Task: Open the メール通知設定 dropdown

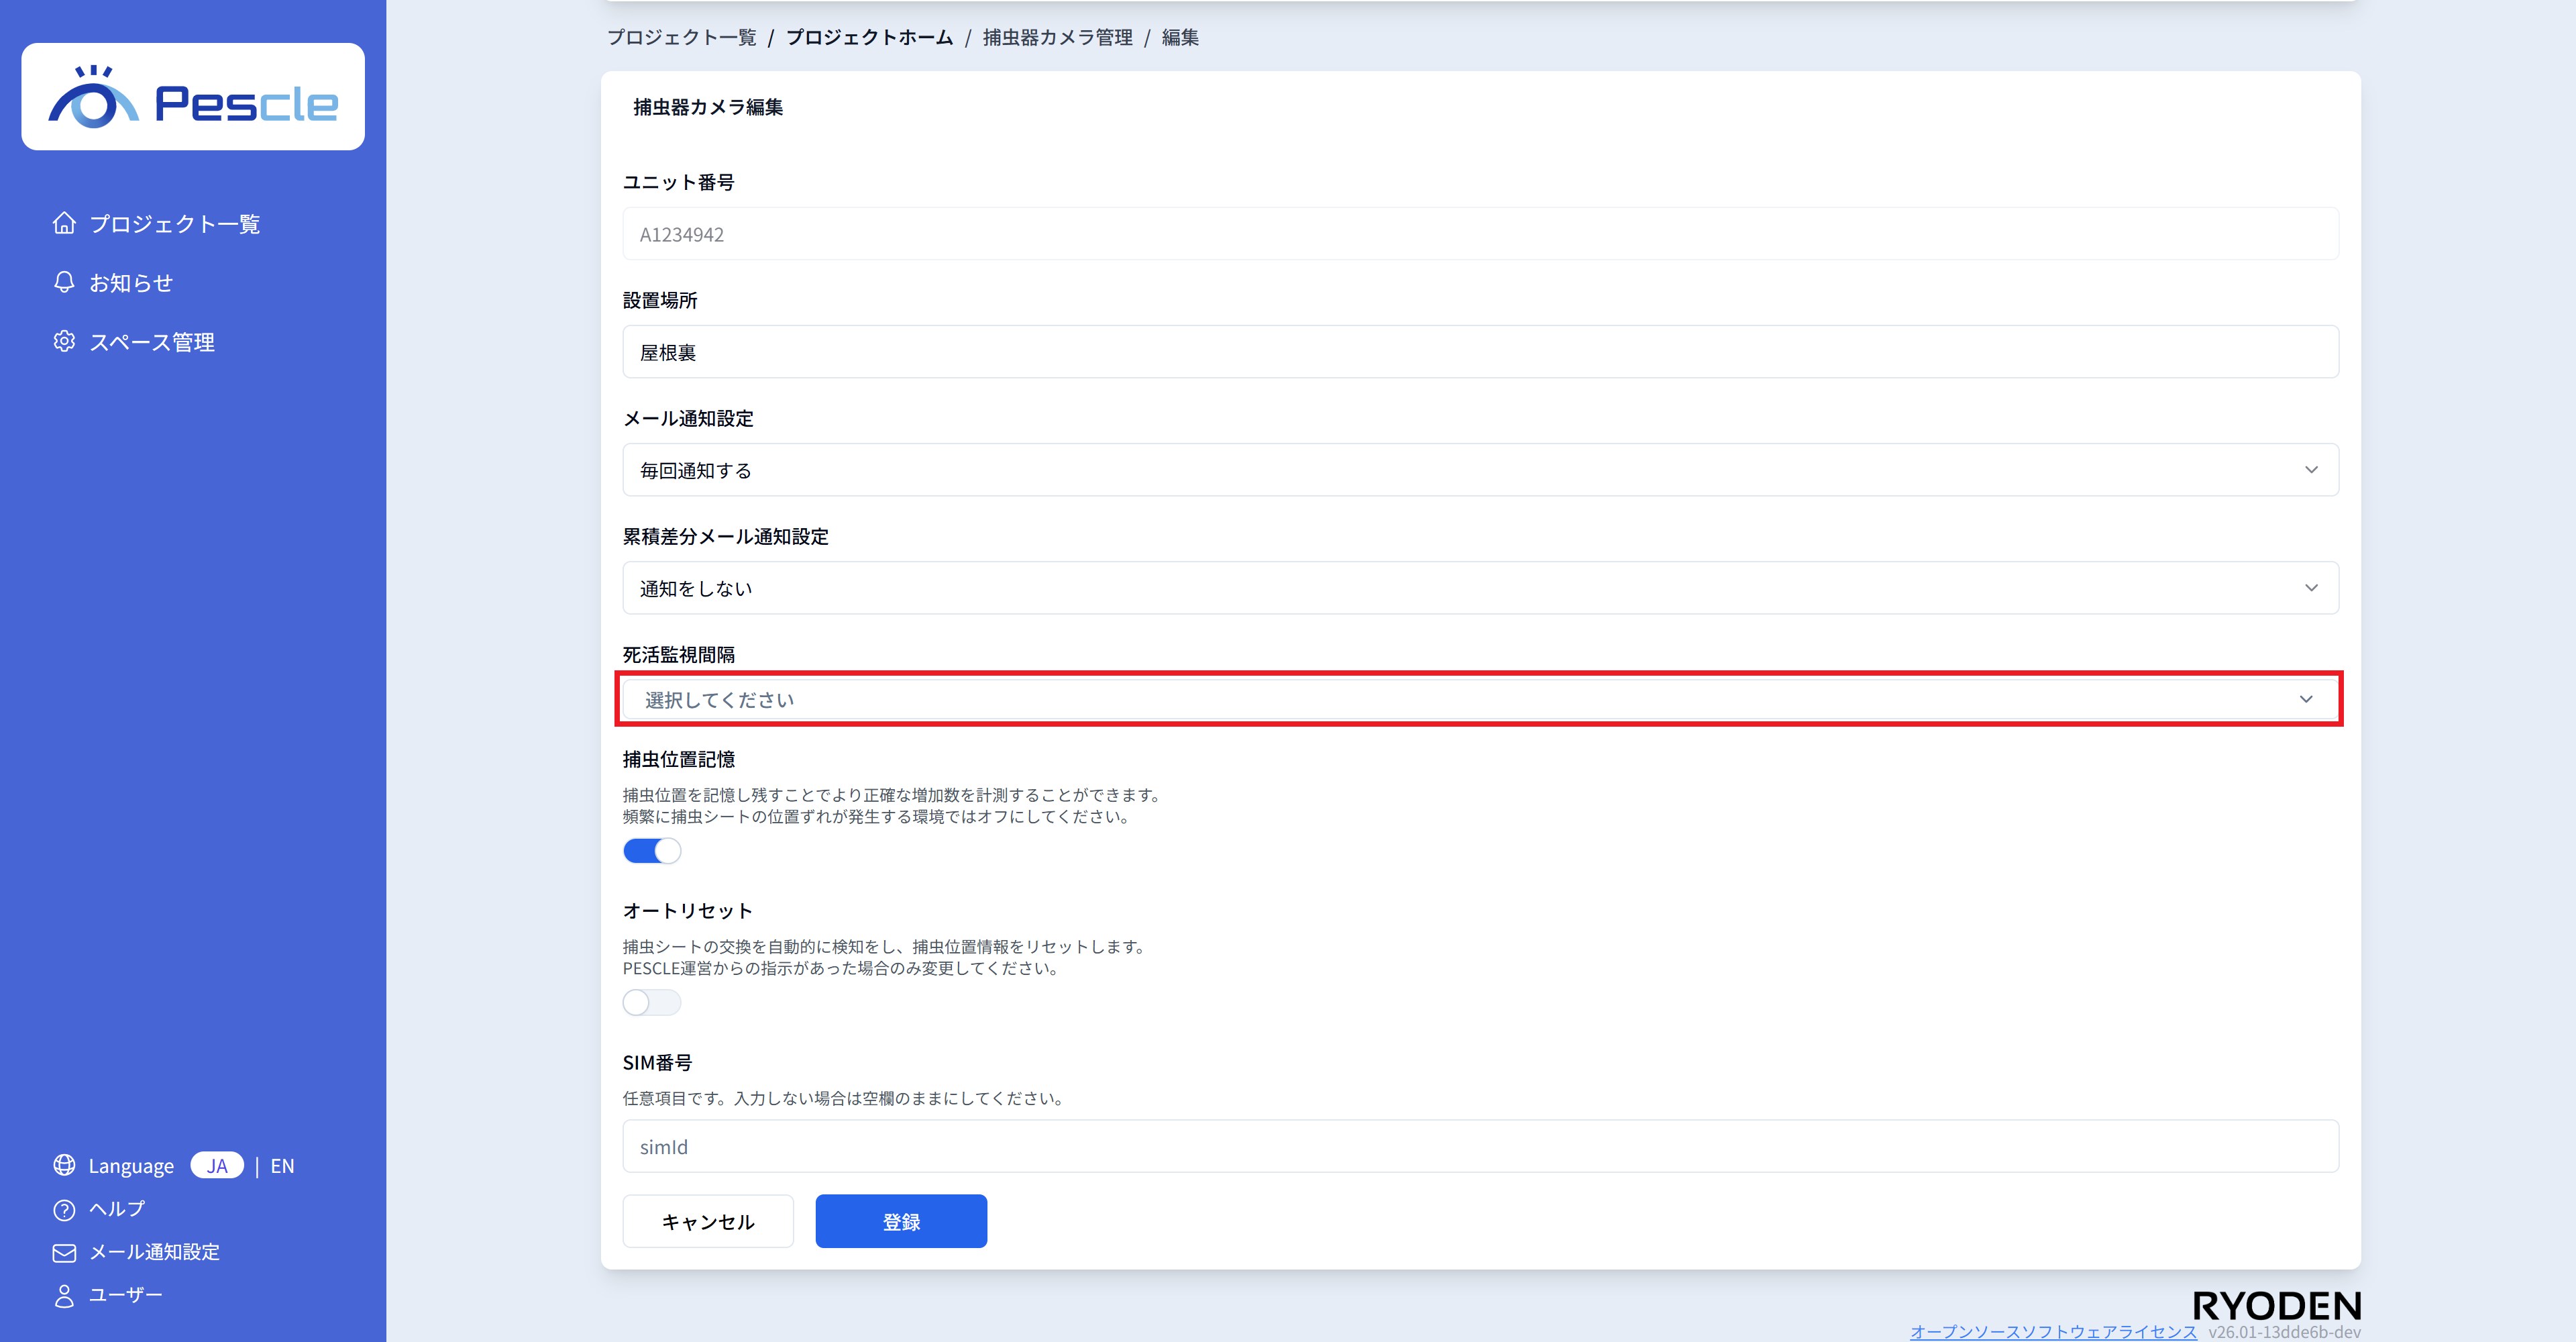Action: tap(1479, 470)
